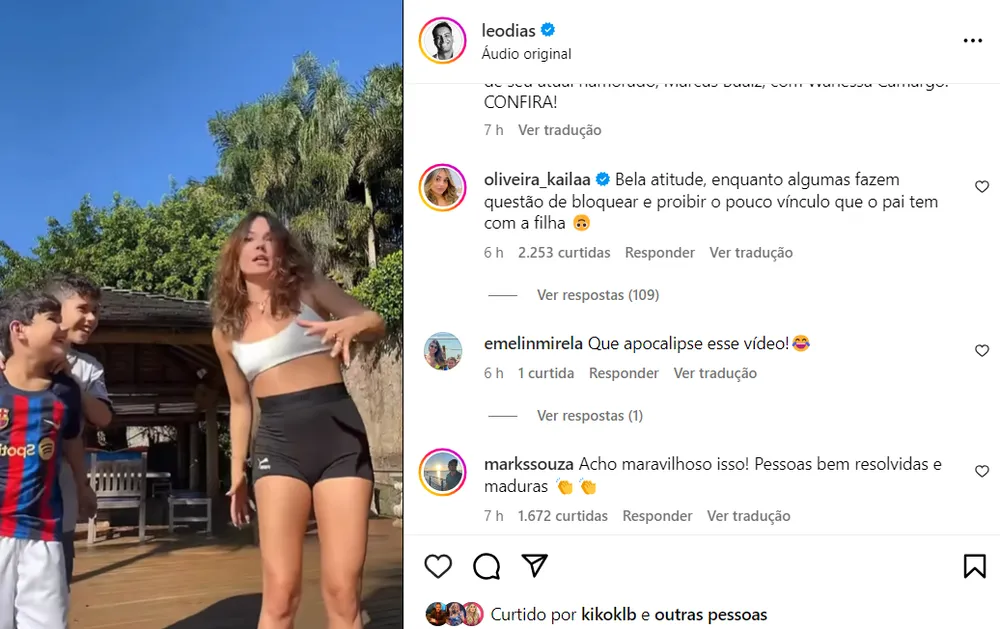The width and height of the screenshot is (1000, 629).
Task: Open kikoklb profile from likes
Action: 608,614
